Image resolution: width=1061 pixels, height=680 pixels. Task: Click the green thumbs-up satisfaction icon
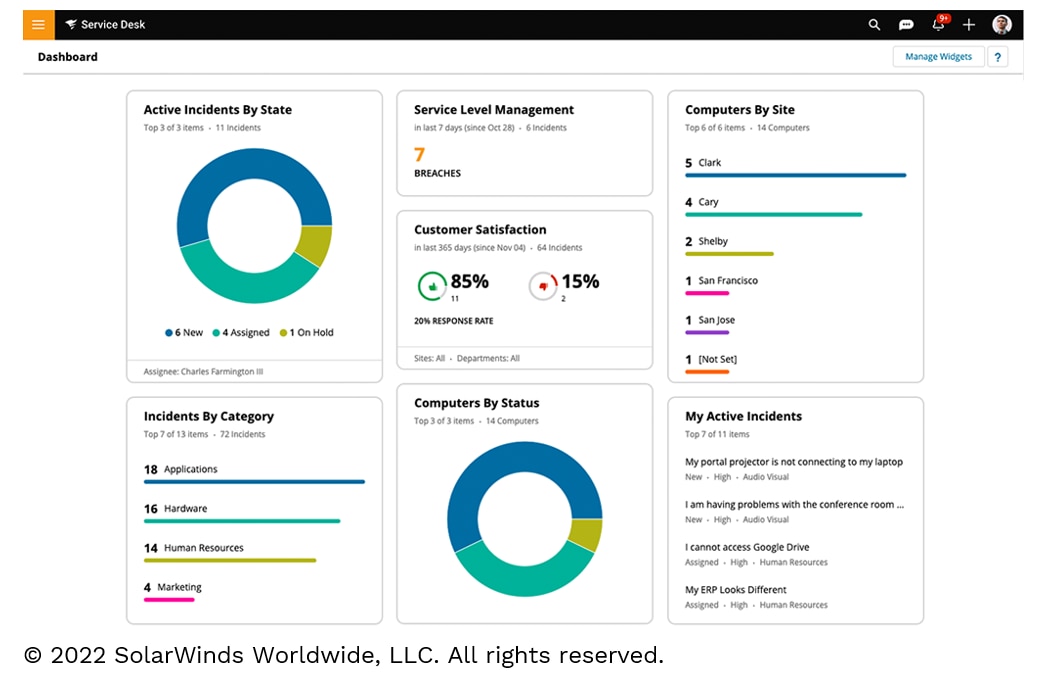pos(432,286)
